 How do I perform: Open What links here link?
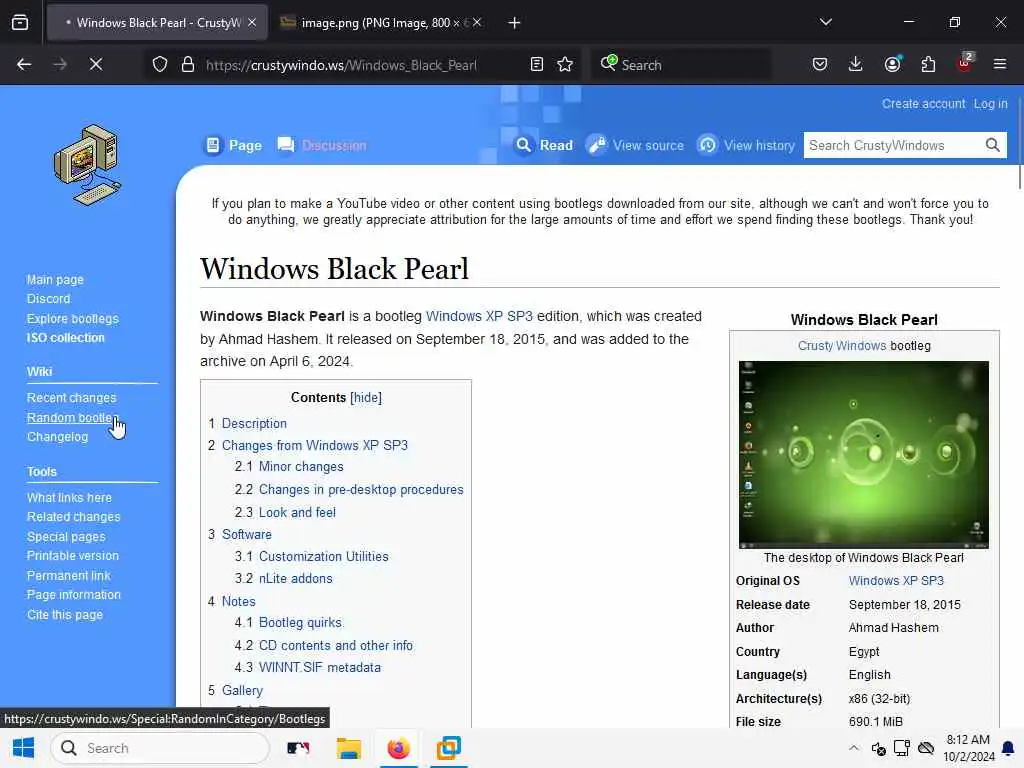coord(69,498)
